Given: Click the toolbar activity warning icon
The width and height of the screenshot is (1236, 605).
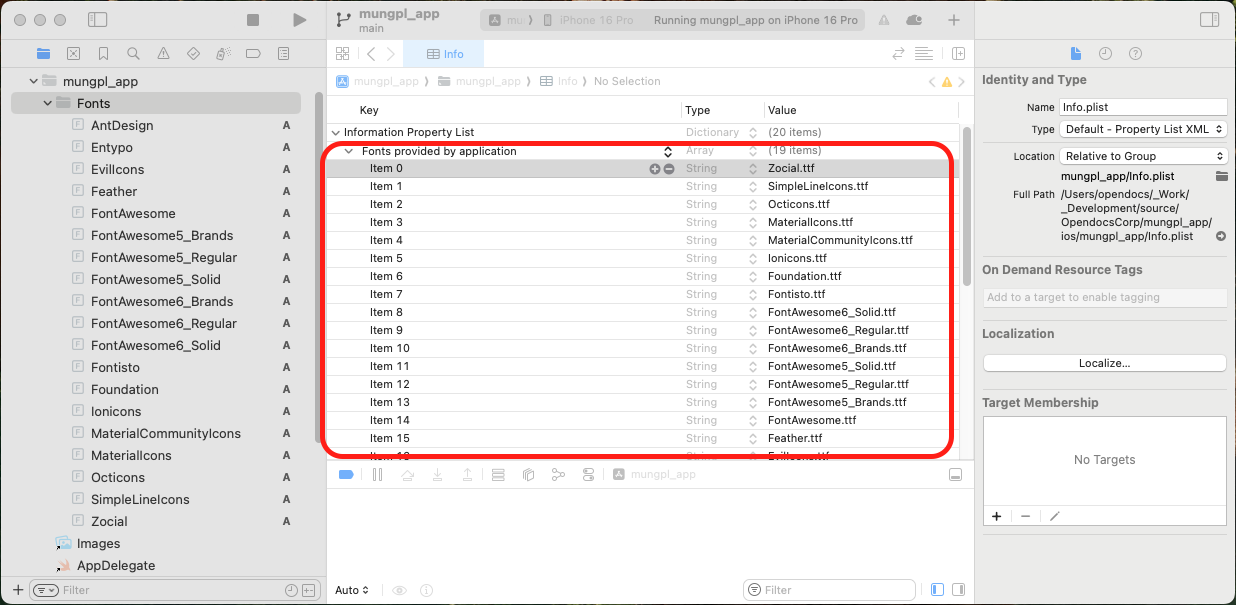Looking at the screenshot, I should coord(884,20).
